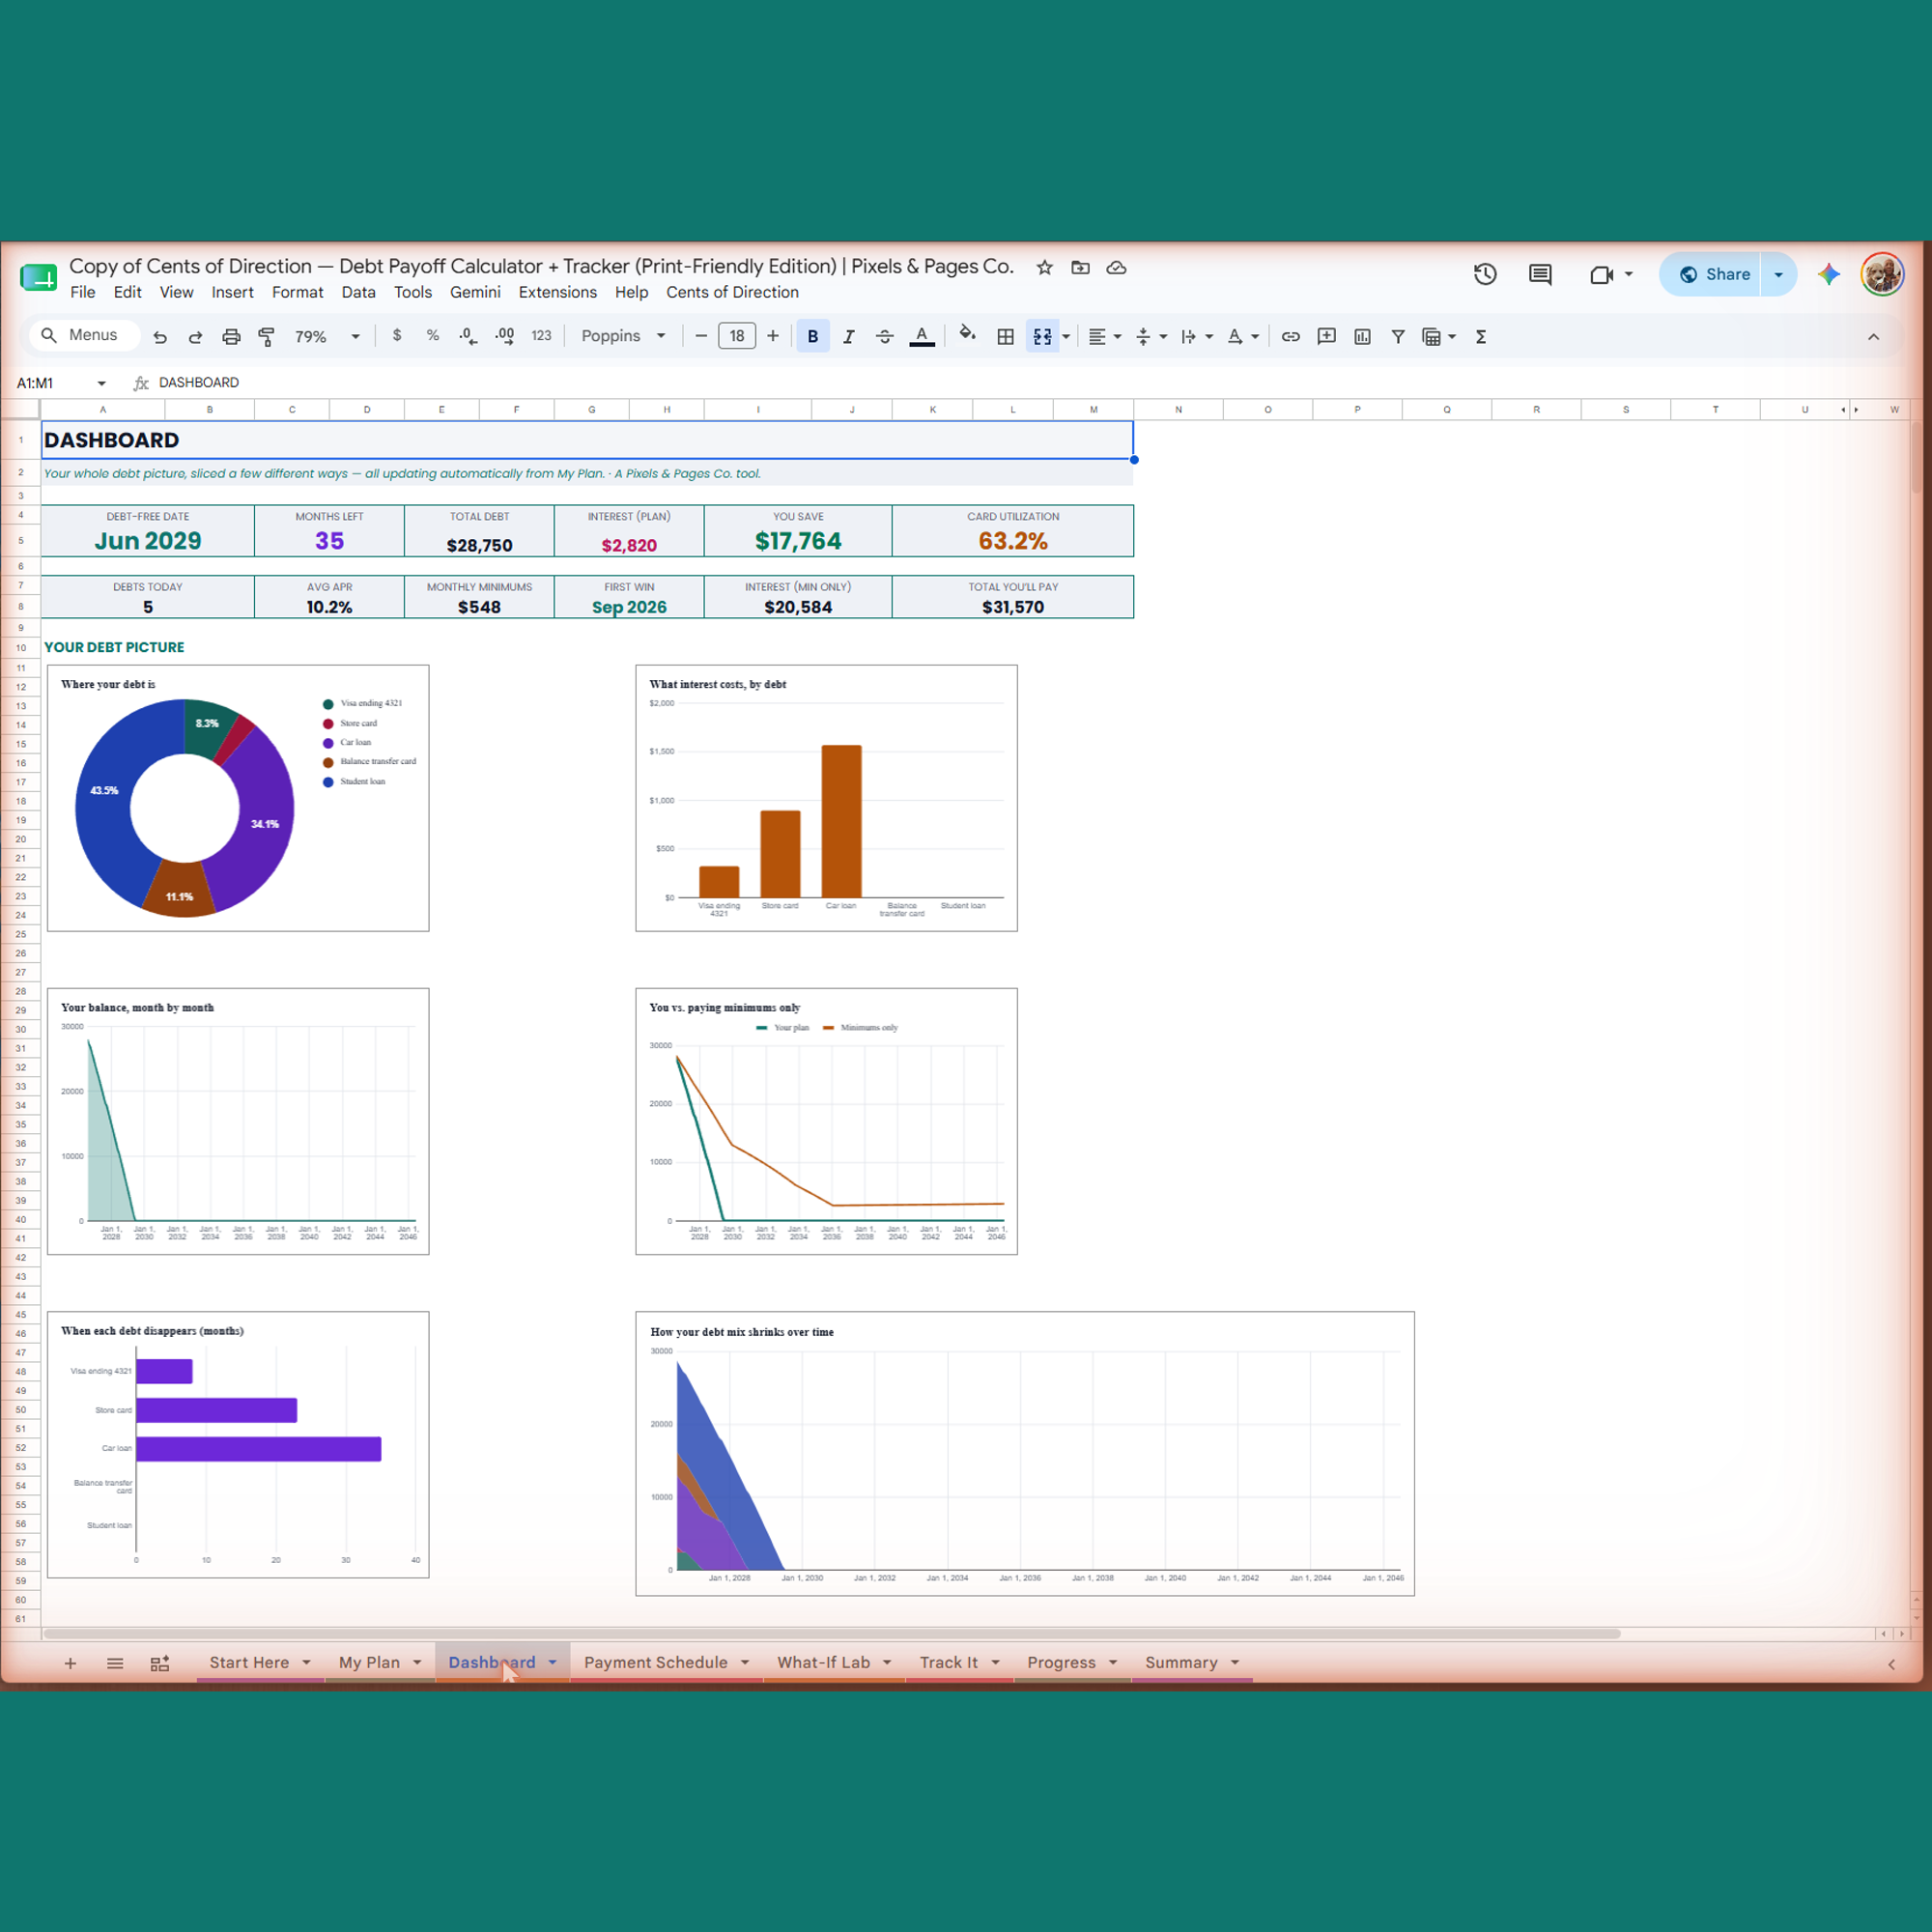Image resolution: width=1932 pixels, height=1932 pixels.
Task: Open the comments panel icon
Action: 1540,274
